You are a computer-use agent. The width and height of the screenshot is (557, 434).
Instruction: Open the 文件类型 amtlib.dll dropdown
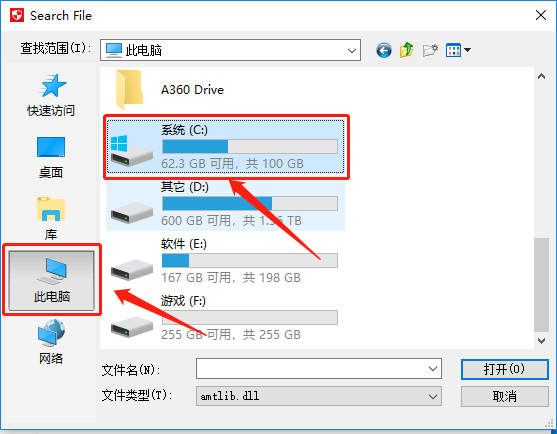click(x=319, y=396)
